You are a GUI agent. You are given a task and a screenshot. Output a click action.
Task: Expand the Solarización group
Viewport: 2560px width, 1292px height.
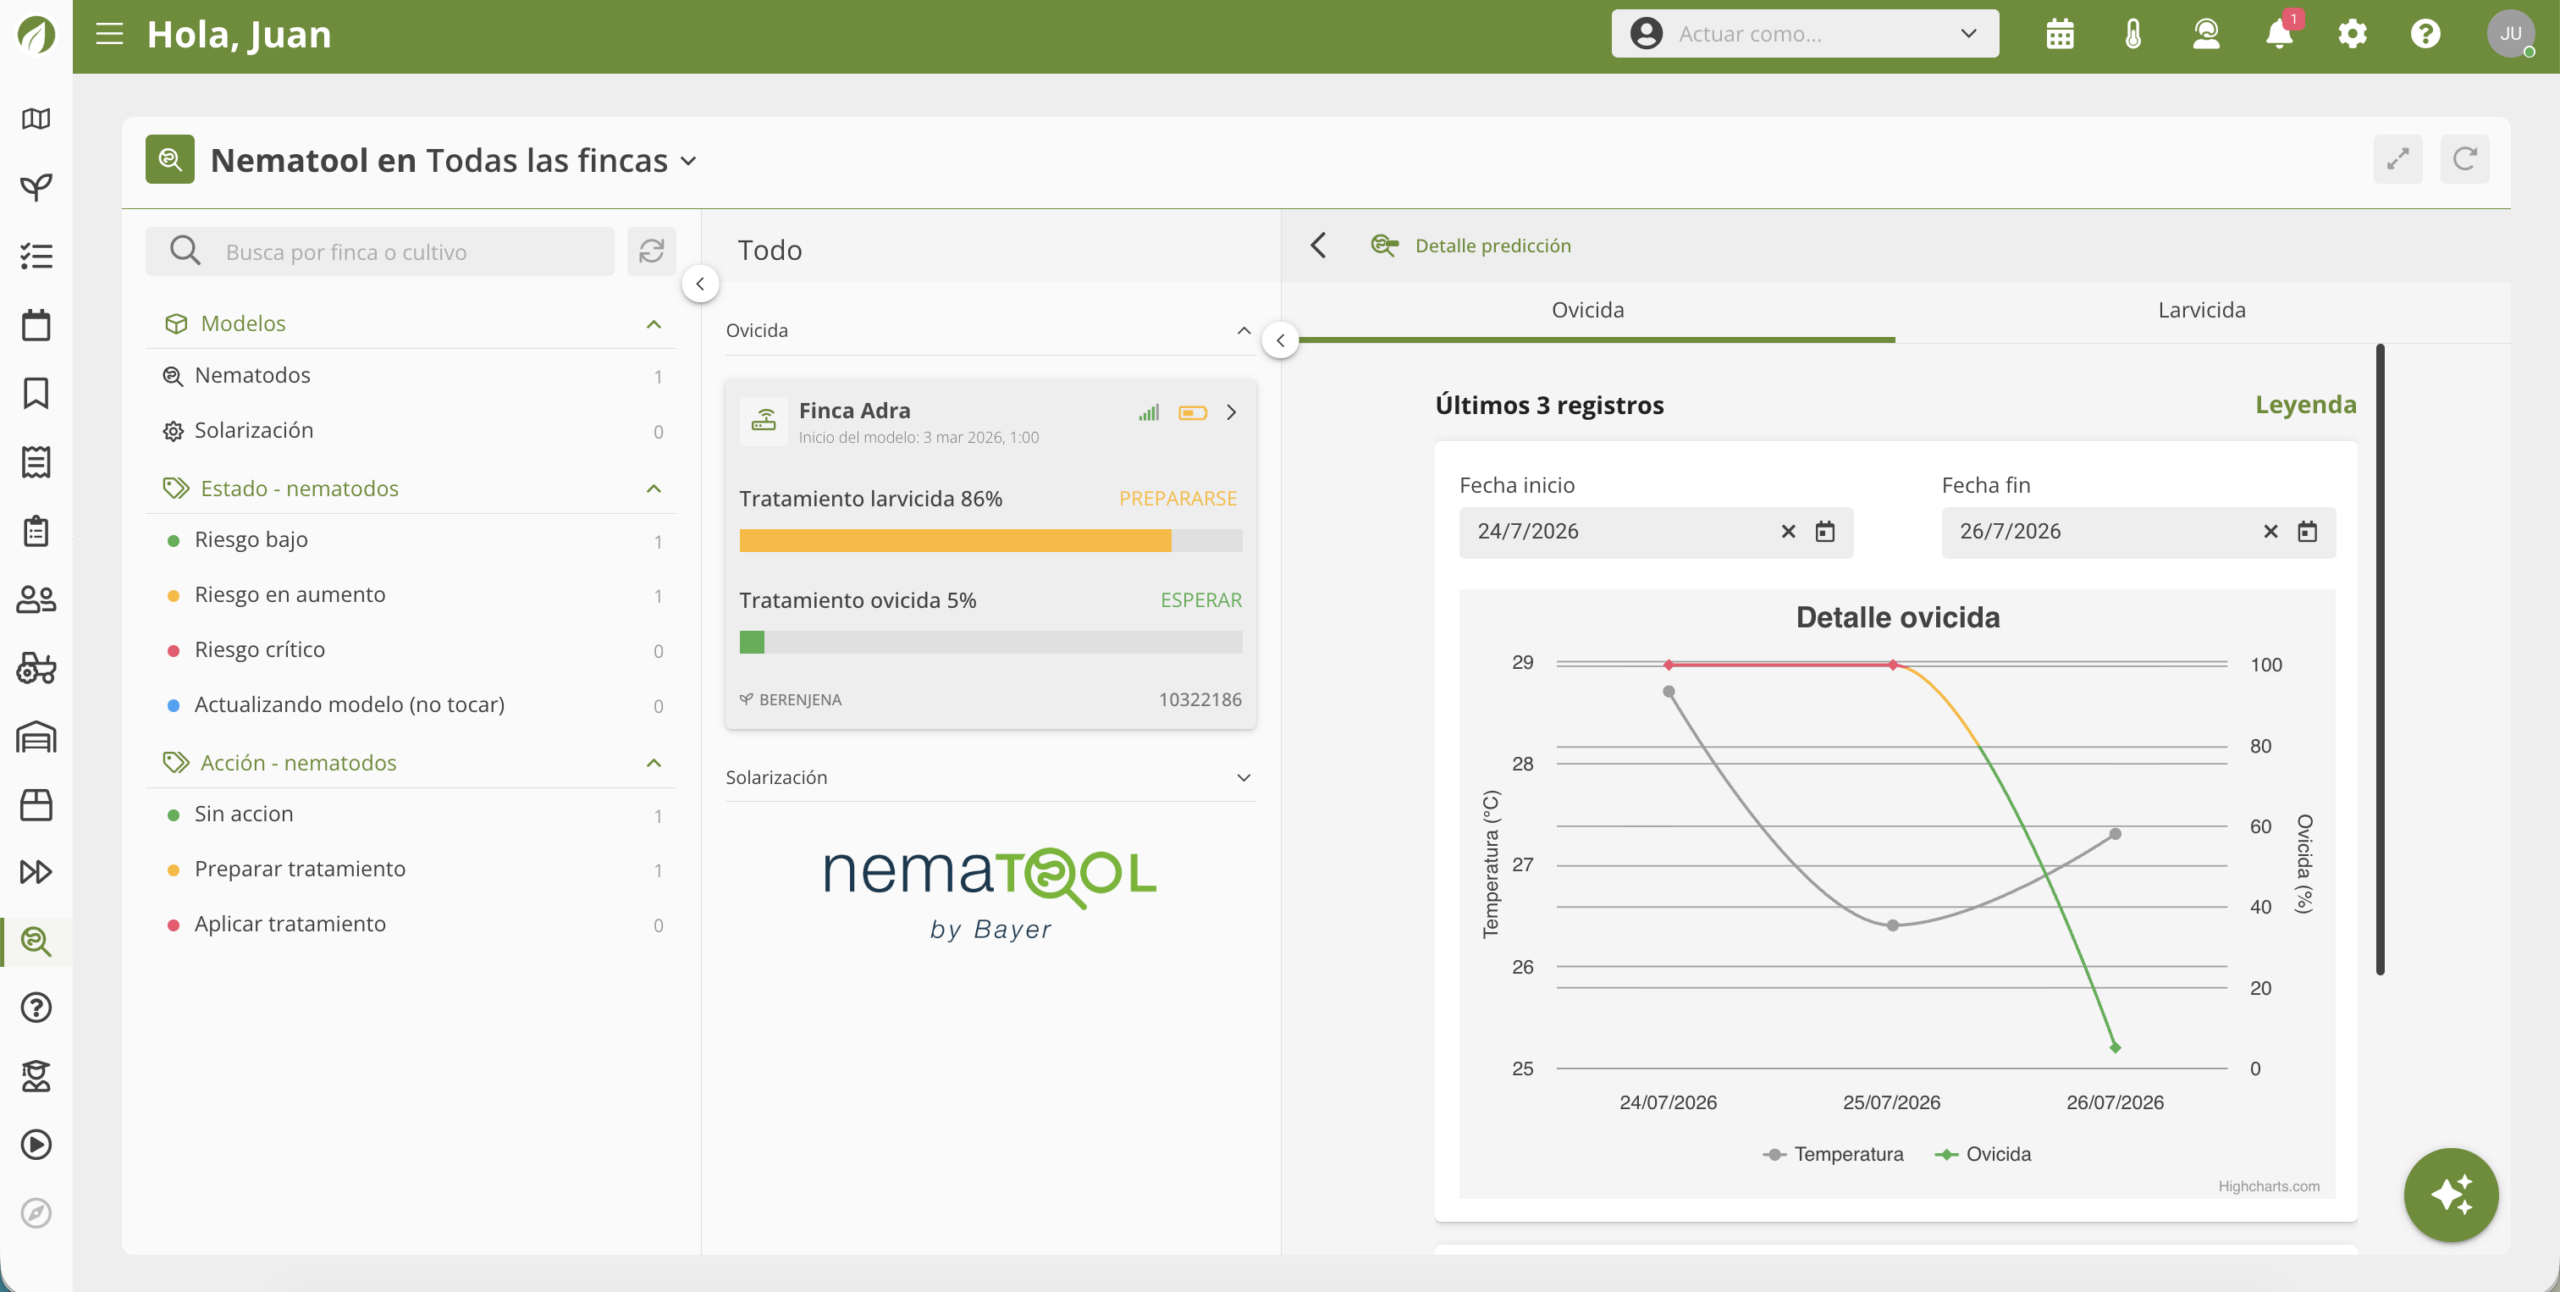click(1244, 777)
